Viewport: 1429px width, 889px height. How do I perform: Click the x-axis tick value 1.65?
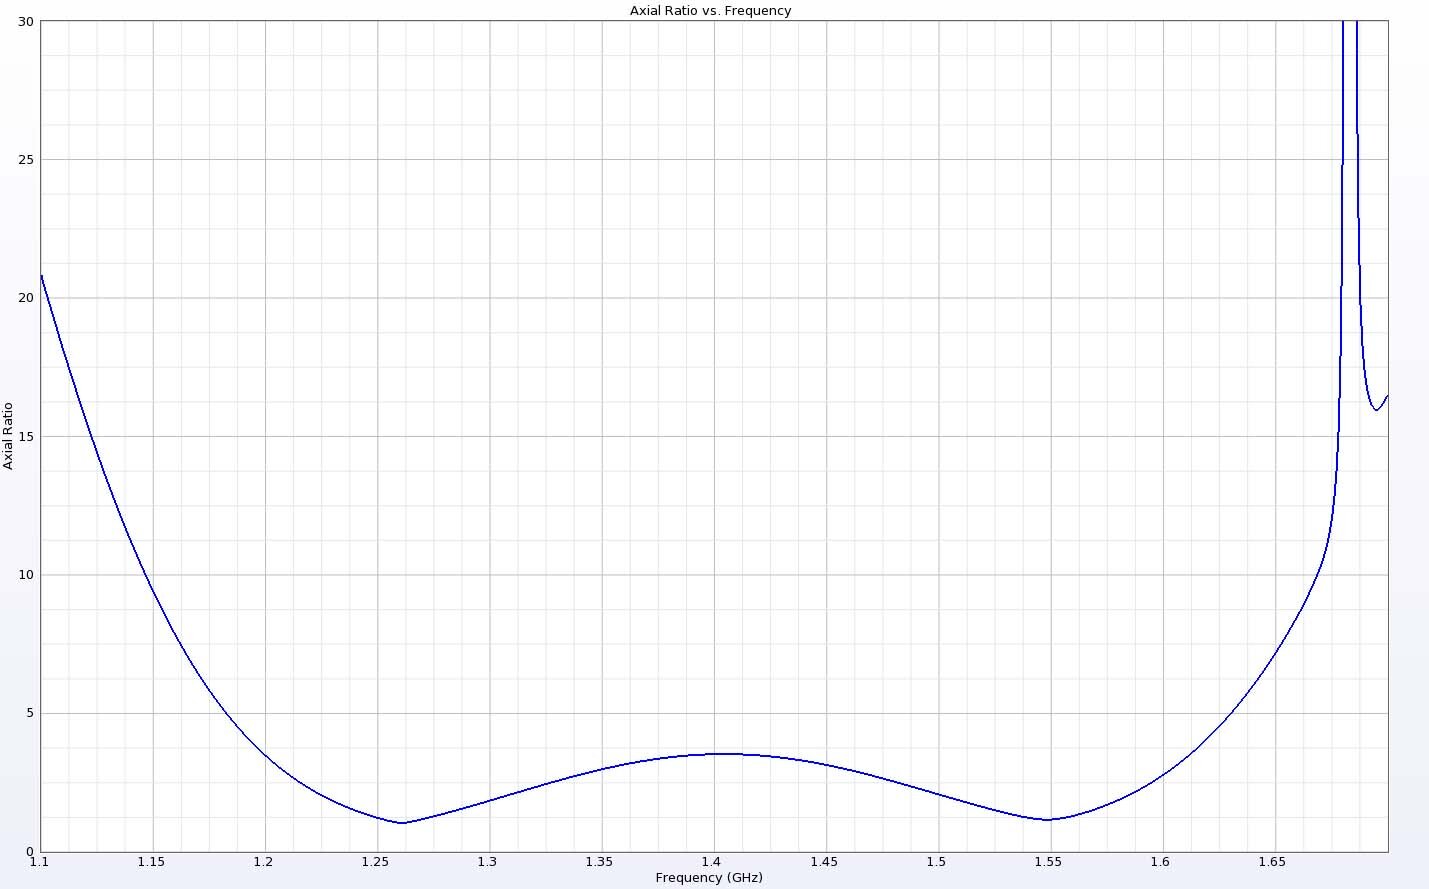[1272, 862]
